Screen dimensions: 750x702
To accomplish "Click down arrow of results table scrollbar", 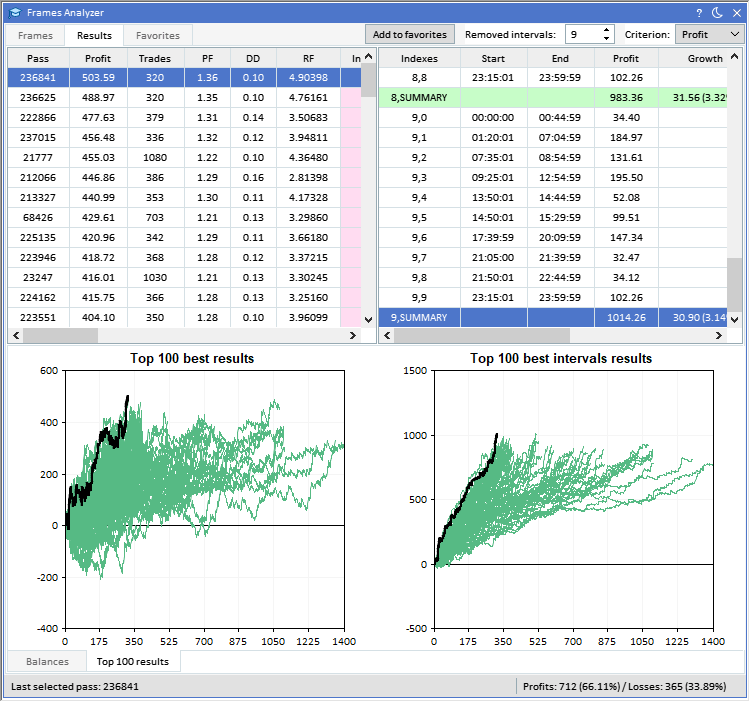I will click(368, 320).
